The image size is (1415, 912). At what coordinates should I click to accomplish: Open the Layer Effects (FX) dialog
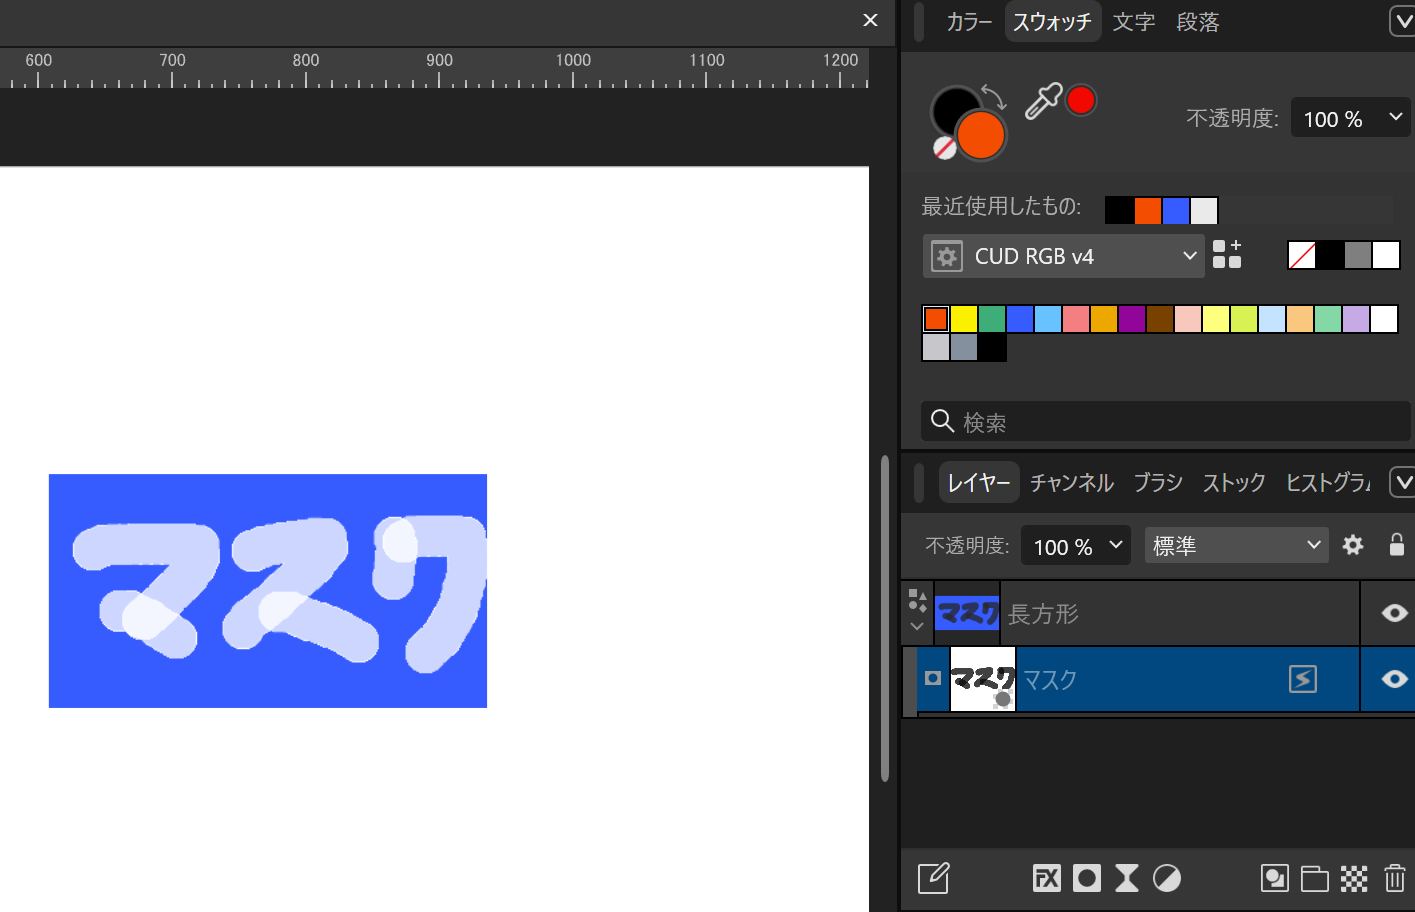[x=1046, y=878]
